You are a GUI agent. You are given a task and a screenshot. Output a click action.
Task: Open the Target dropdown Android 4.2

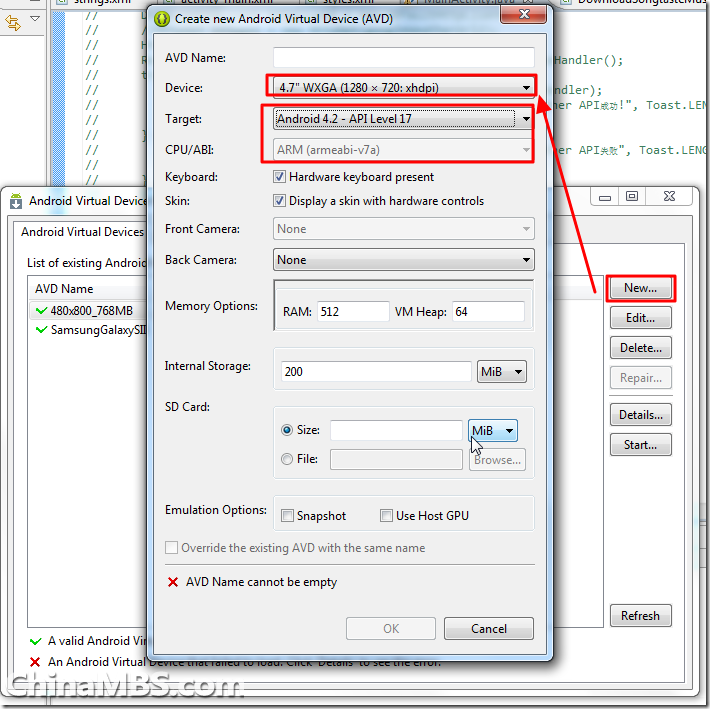coord(403,119)
